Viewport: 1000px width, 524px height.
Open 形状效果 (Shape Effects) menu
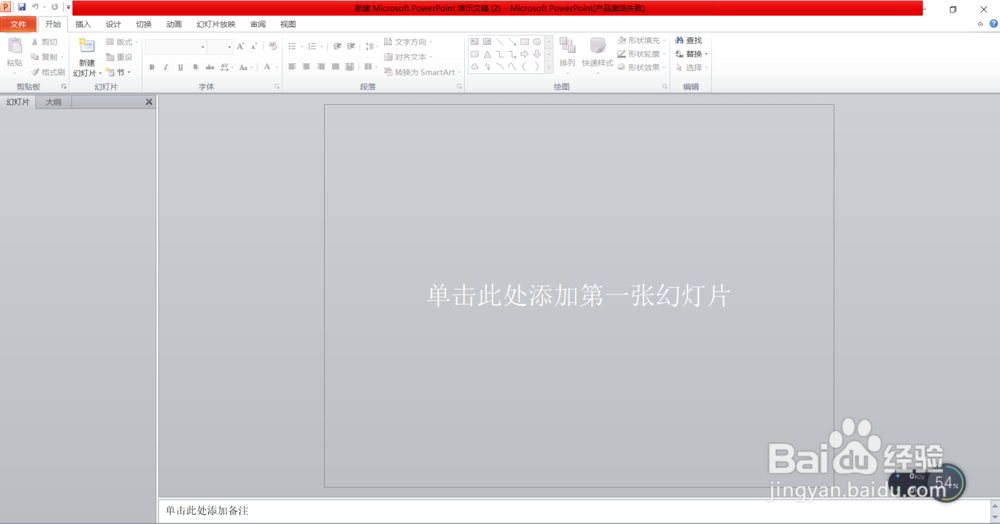641,67
